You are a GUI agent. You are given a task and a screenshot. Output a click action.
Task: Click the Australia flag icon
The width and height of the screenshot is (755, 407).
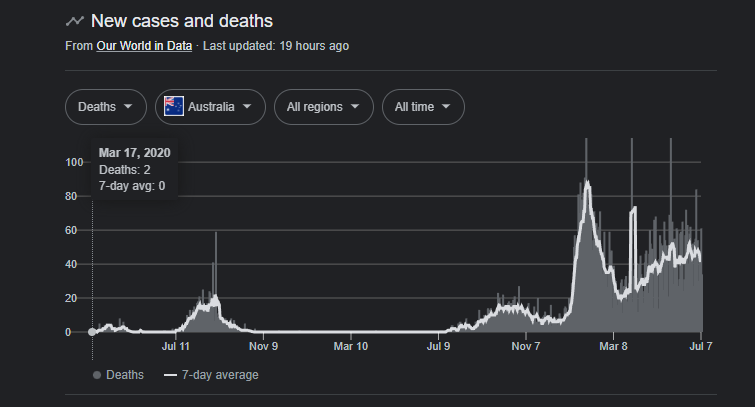click(175, 106)
